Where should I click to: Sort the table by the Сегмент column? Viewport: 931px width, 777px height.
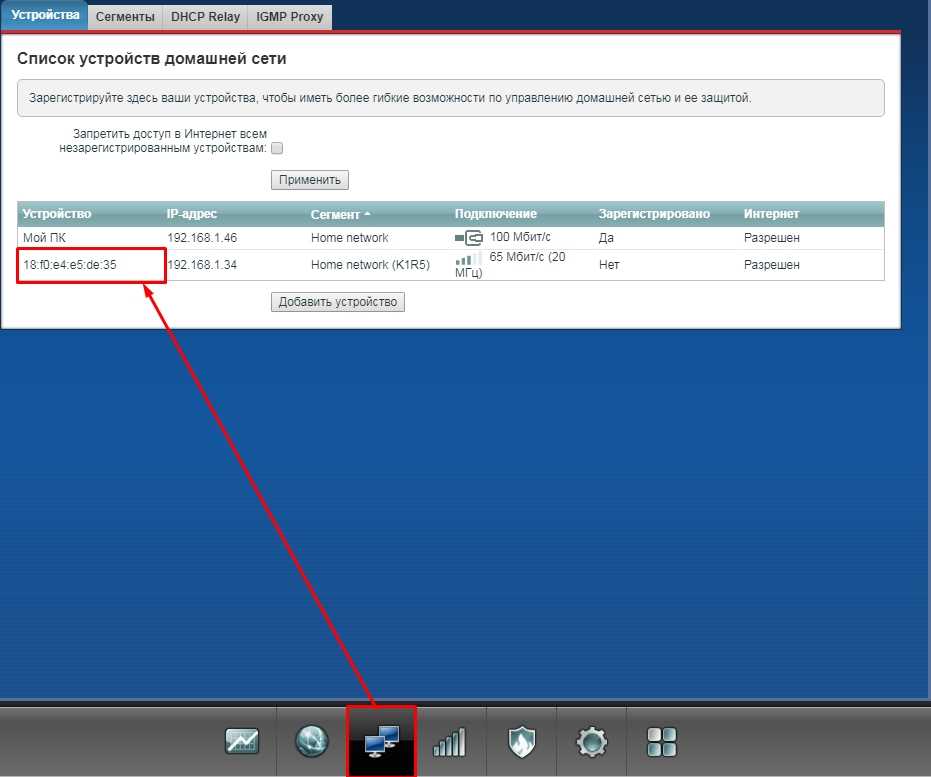pyautogui.click(x=340, y=214)
